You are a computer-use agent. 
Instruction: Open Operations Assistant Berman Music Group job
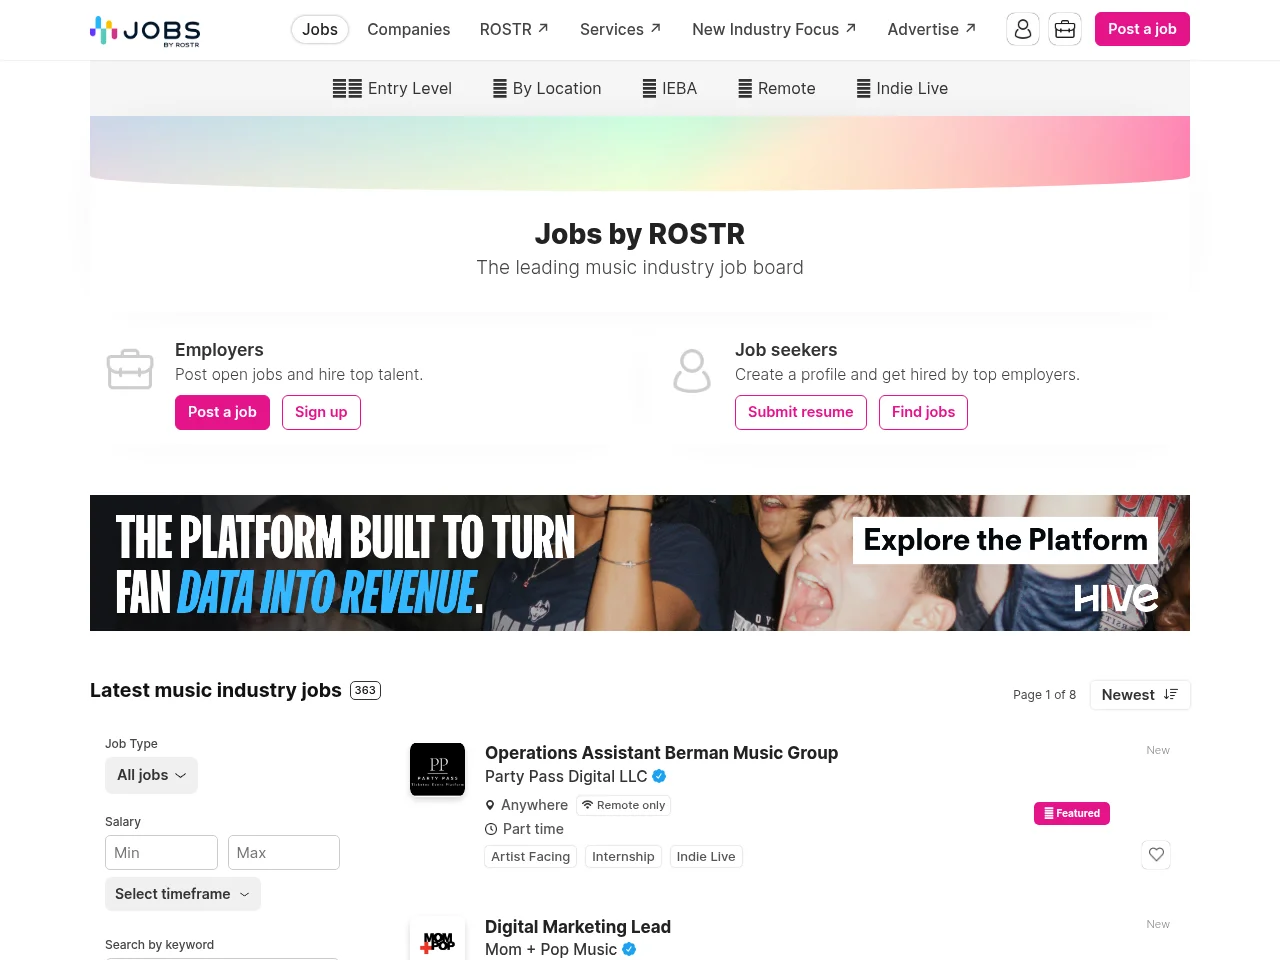coord(661,753)
